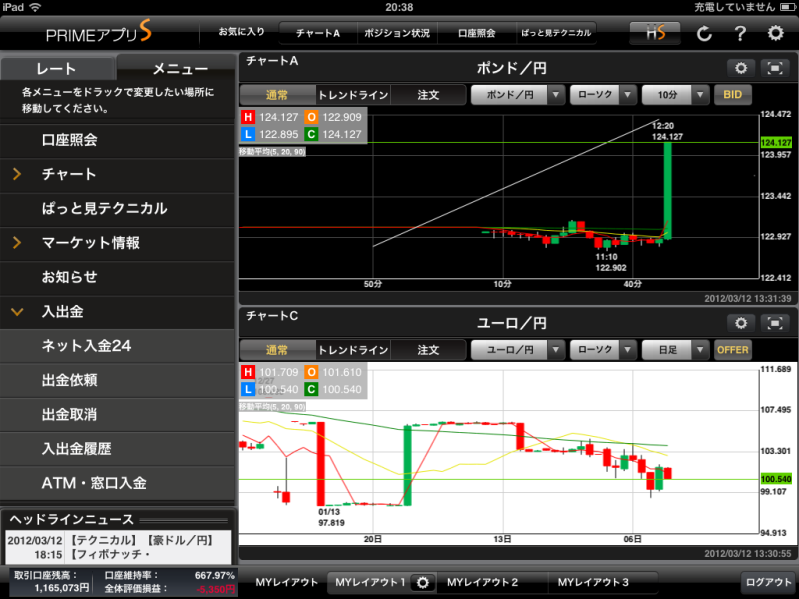This screenshot has height=599, width=799.
Task: Select 注文 mode in Chart C
Action: pyautogui.click(x=428, y=350)
